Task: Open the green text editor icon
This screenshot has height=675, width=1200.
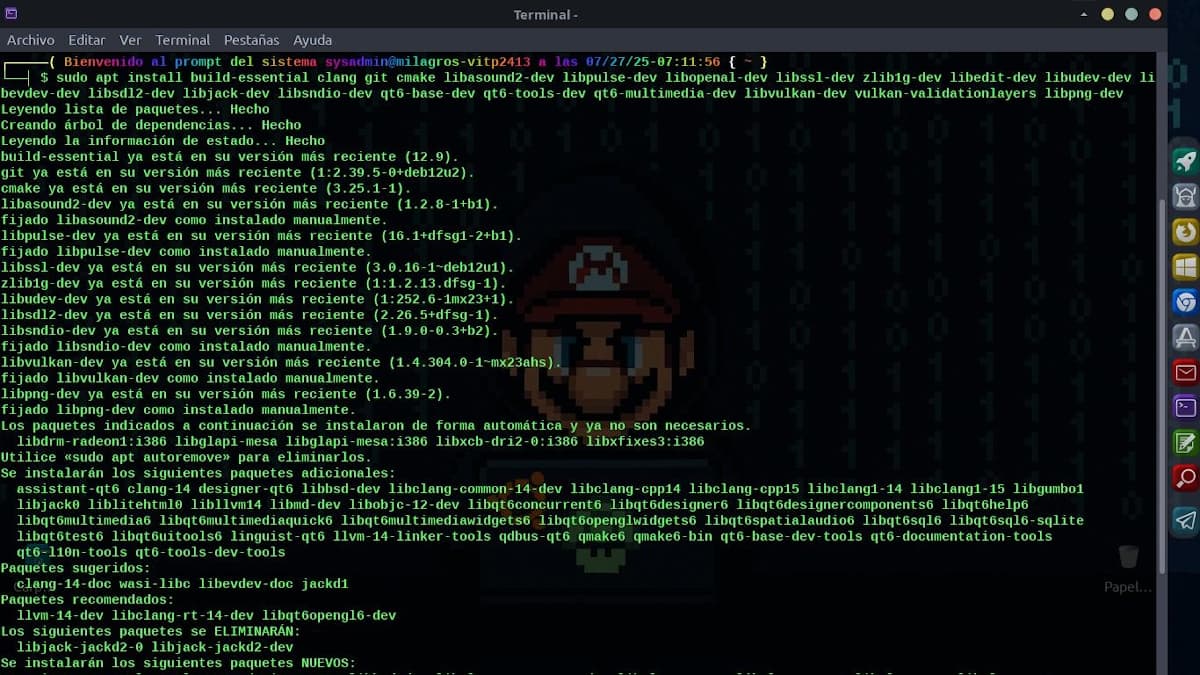Action: coord(1185,443)
